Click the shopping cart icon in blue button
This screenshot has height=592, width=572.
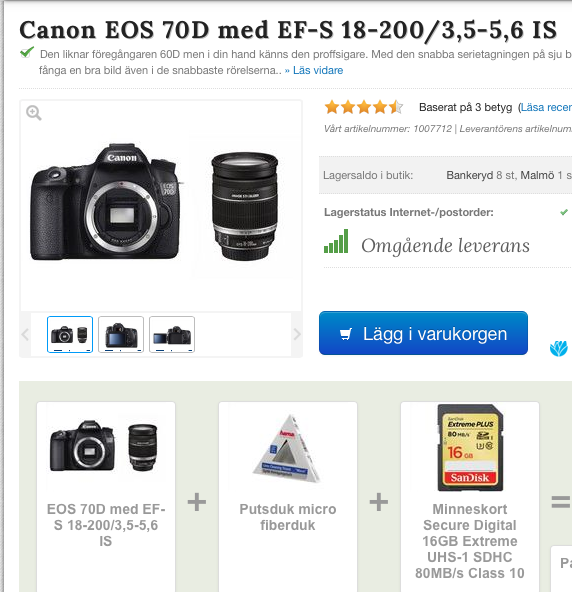click(x=346, y=334)
